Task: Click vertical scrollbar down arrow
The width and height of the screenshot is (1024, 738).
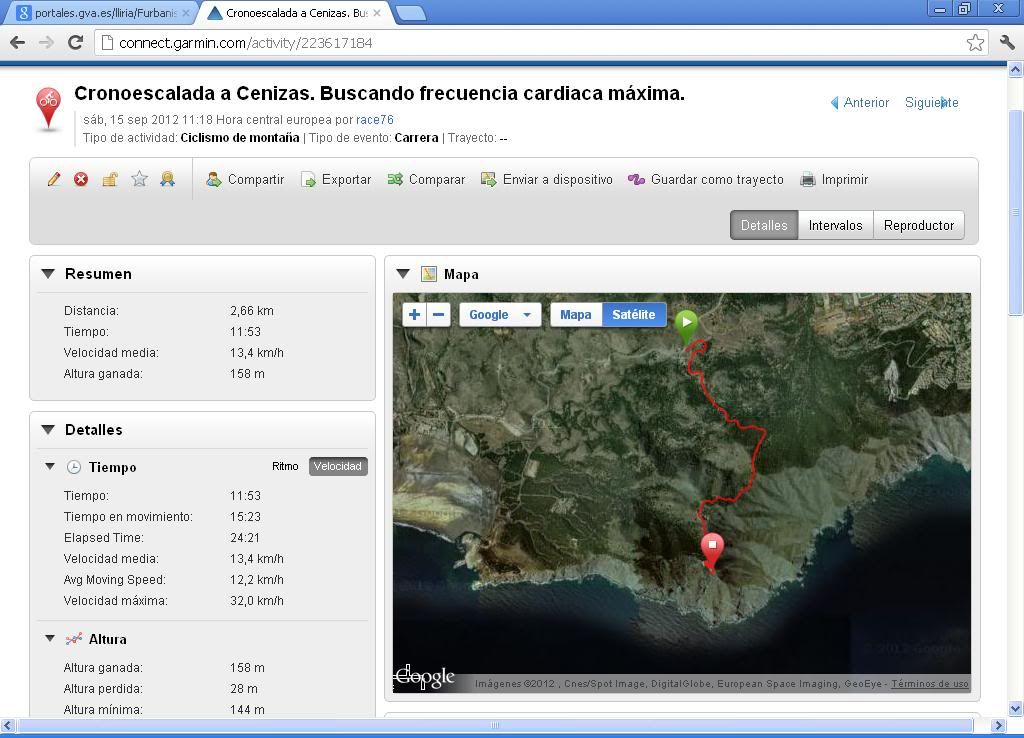Action: point(1016,708)
